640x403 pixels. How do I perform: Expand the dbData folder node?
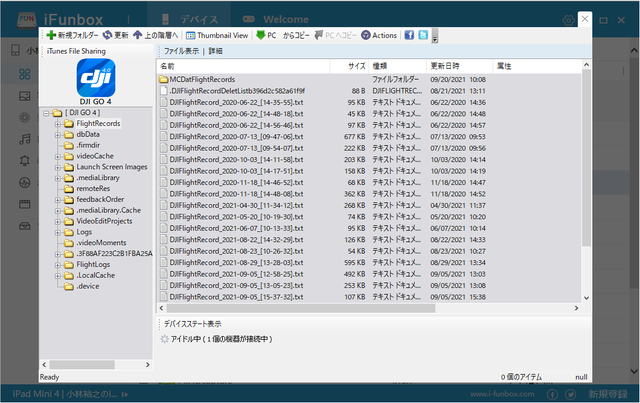pyautogui.click(x=58, y=135)
